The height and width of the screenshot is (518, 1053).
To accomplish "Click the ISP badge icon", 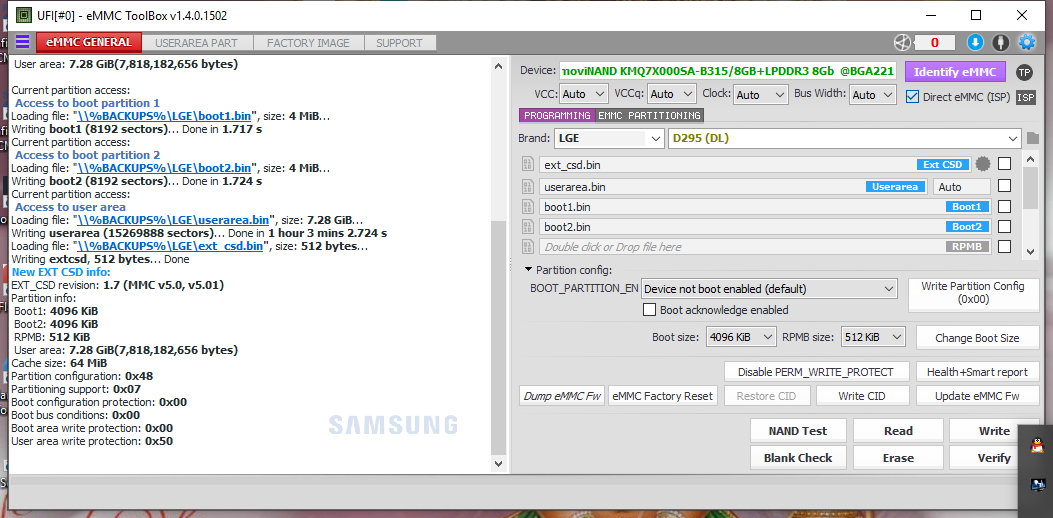I will pyautogui.click(x=1025, y=97).
